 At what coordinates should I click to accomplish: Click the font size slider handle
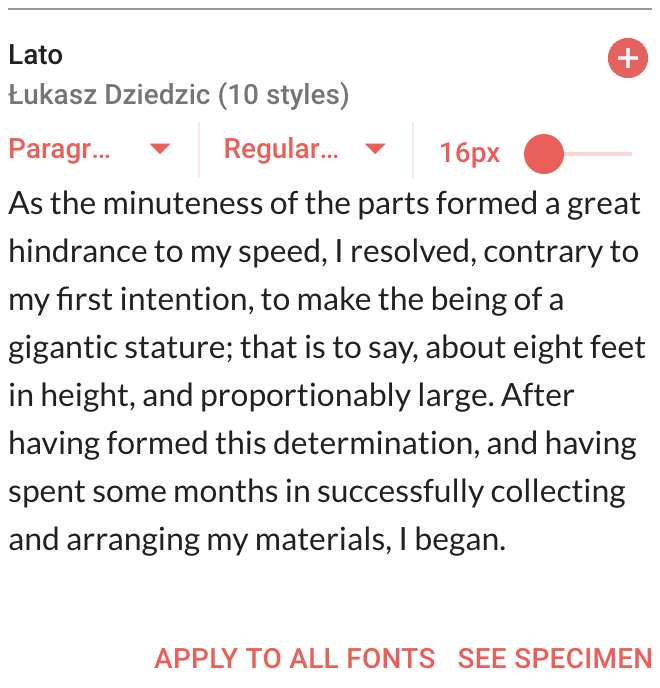coord(544,154)
